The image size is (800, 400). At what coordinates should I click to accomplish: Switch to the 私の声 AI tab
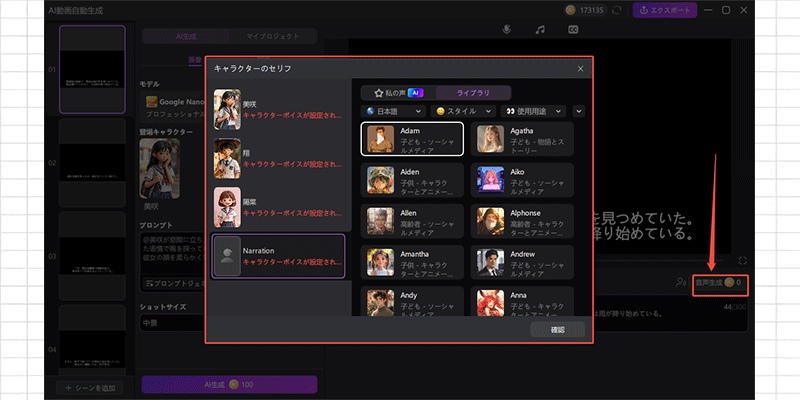[x=398, y=93]
